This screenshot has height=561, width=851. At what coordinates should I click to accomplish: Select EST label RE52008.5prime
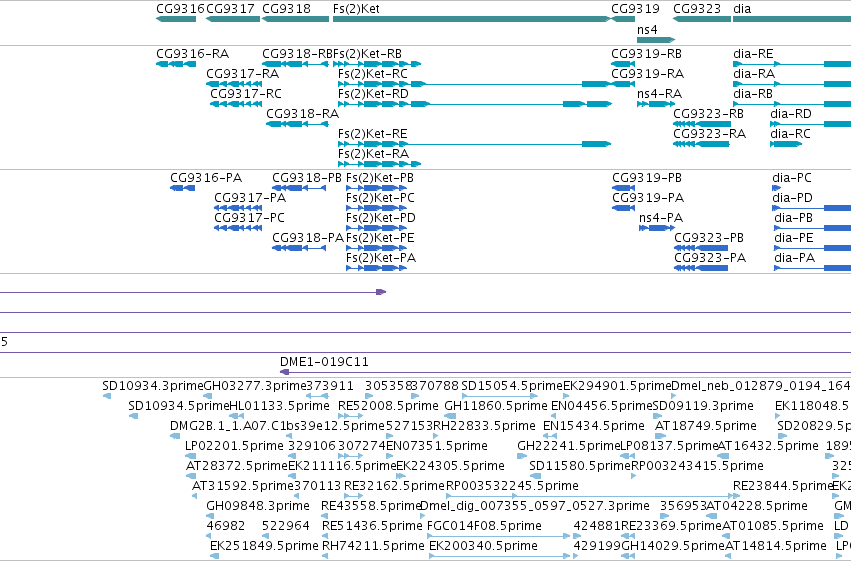[388, 406]
